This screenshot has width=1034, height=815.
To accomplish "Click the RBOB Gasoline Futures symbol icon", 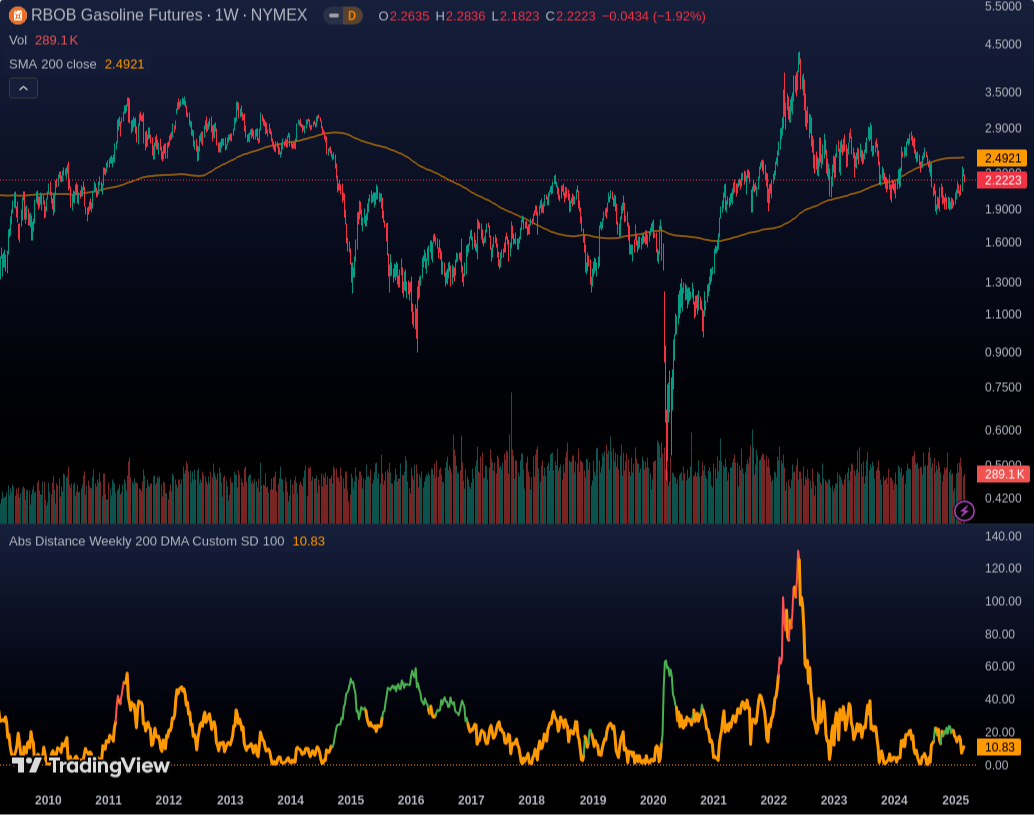I will [17, 15].
